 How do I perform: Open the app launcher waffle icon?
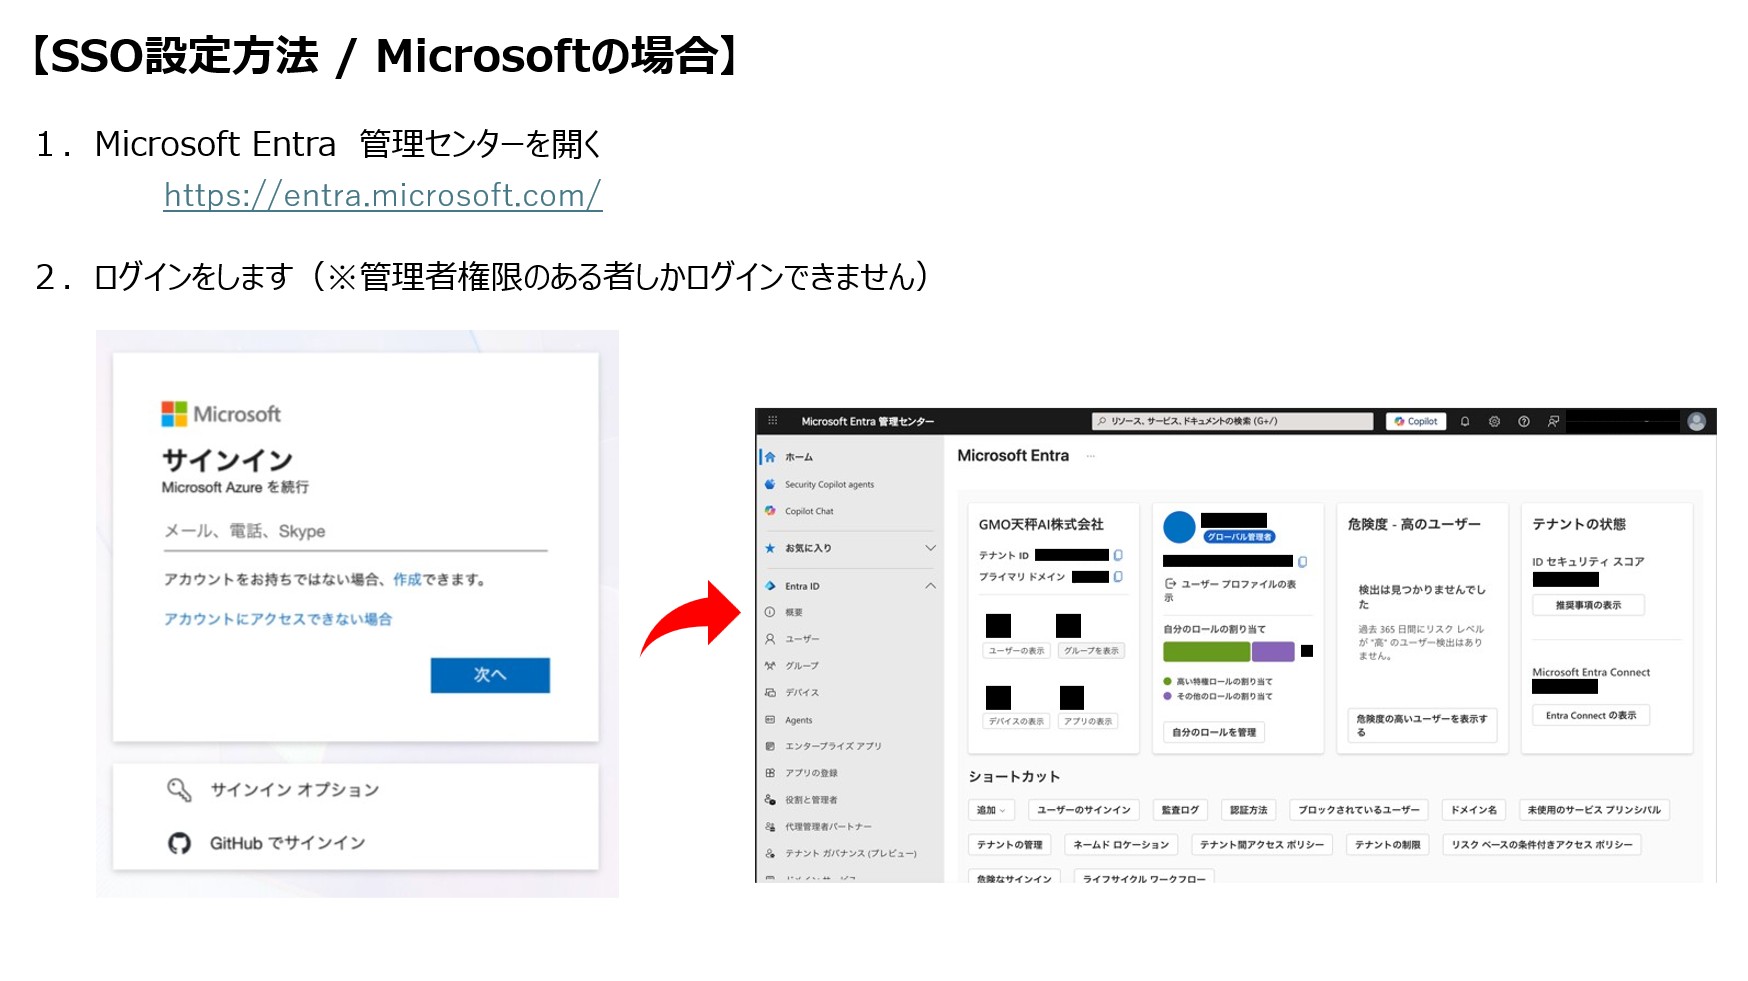(x=772, y=421)
